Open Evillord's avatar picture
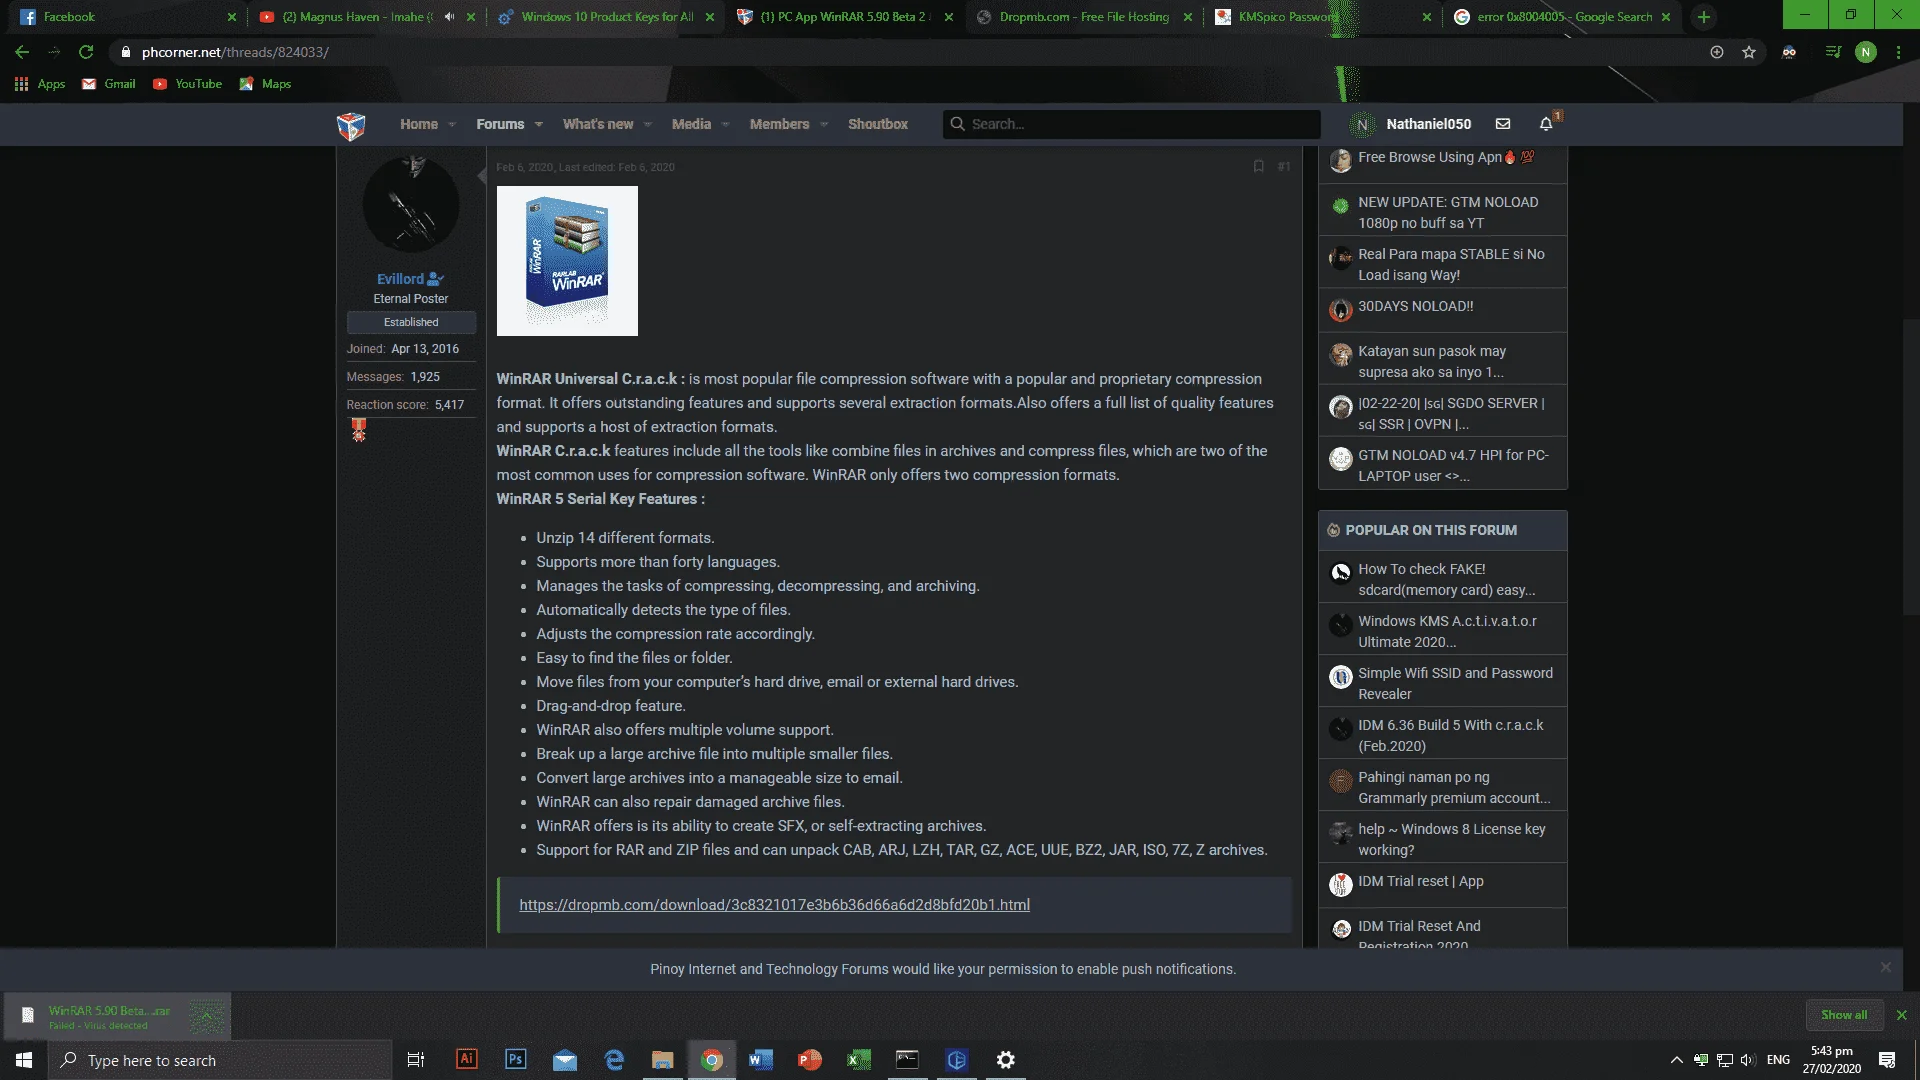The height and width of the screenshot is (1080, 1920). [411, 204]
